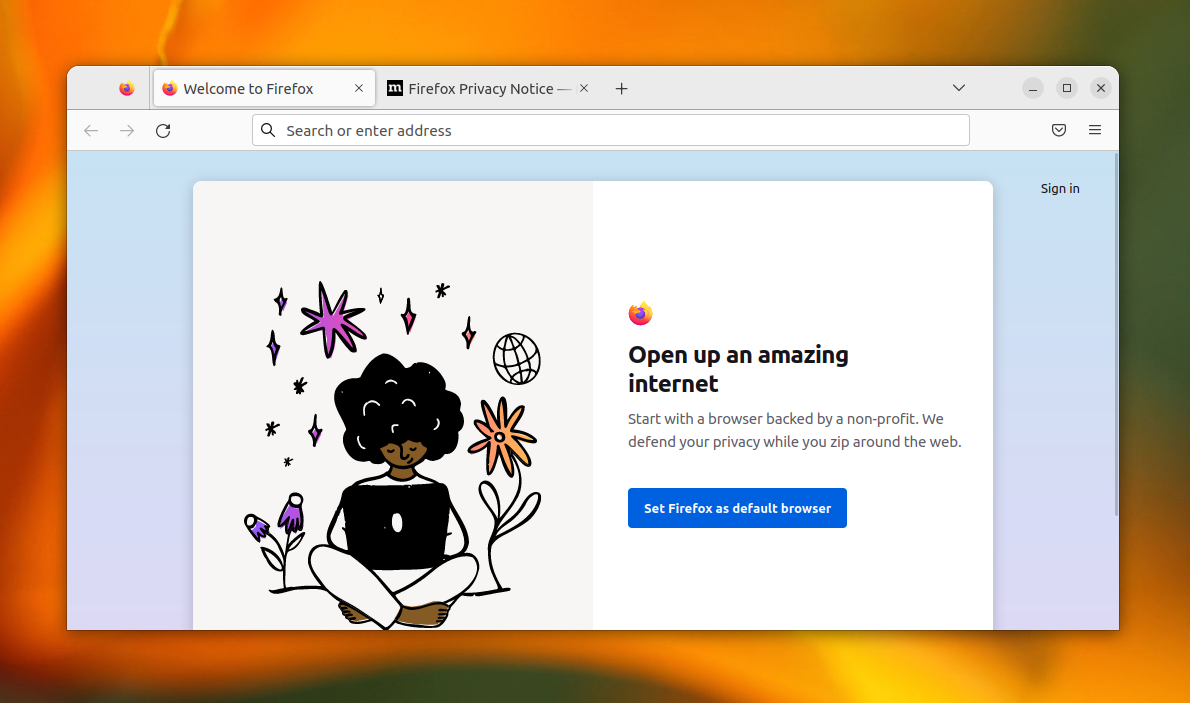Go back one page

click(91, 131)
